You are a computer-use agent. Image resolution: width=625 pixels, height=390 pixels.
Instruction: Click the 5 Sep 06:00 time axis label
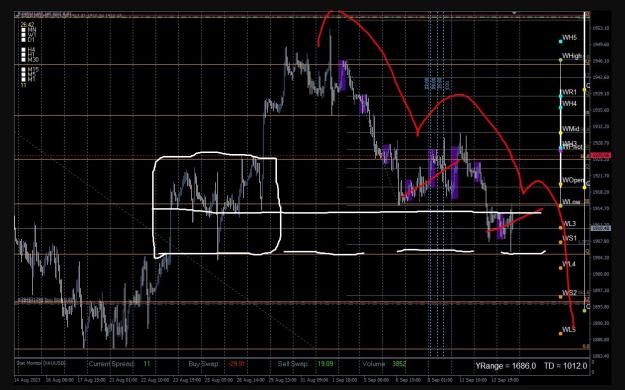click(376, 380)
